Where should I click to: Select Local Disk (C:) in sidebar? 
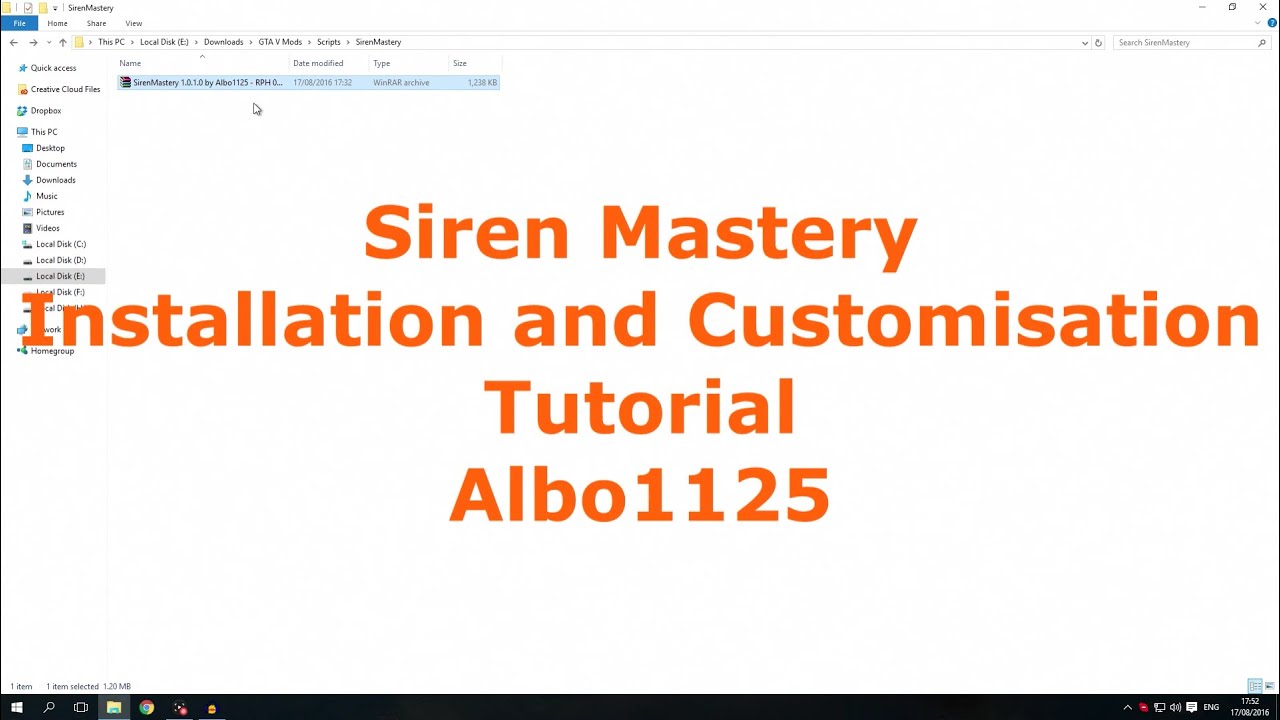[61, 244]
